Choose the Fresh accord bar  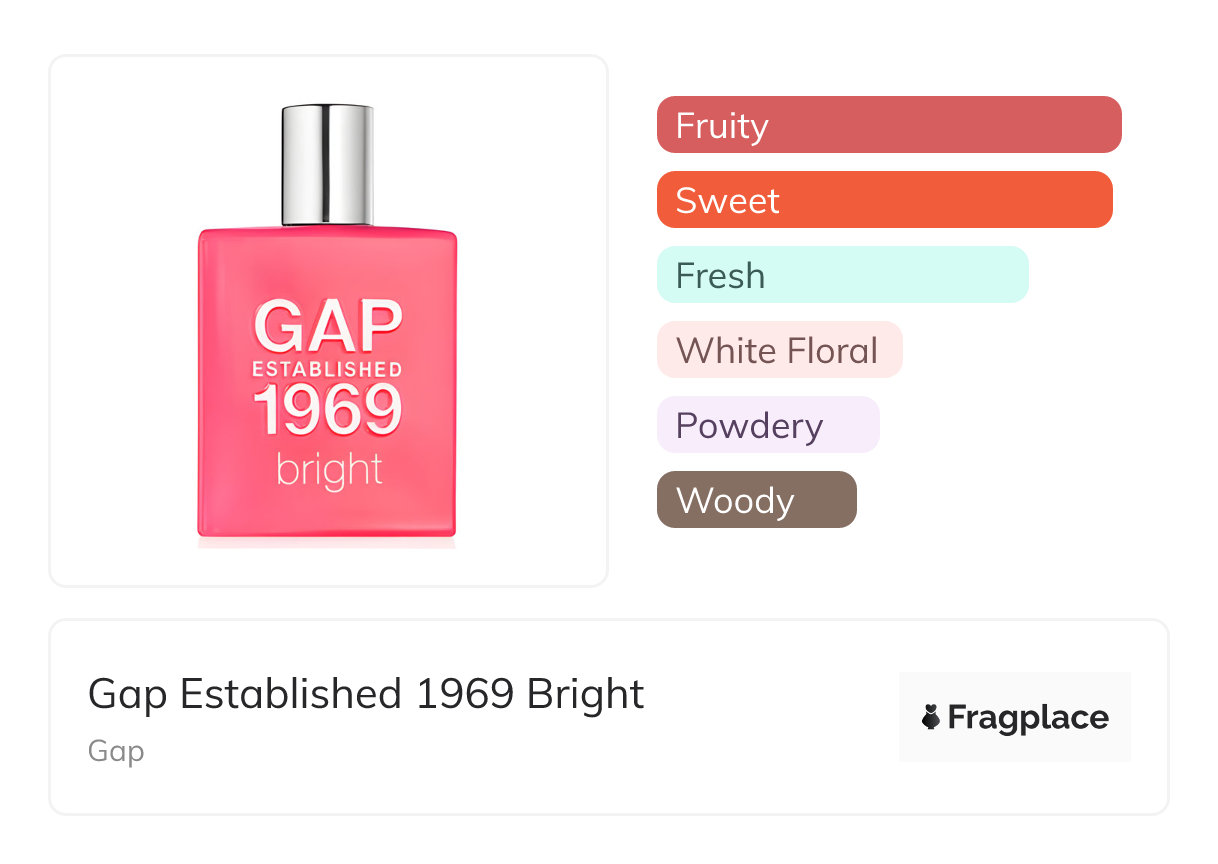(842, 275)
